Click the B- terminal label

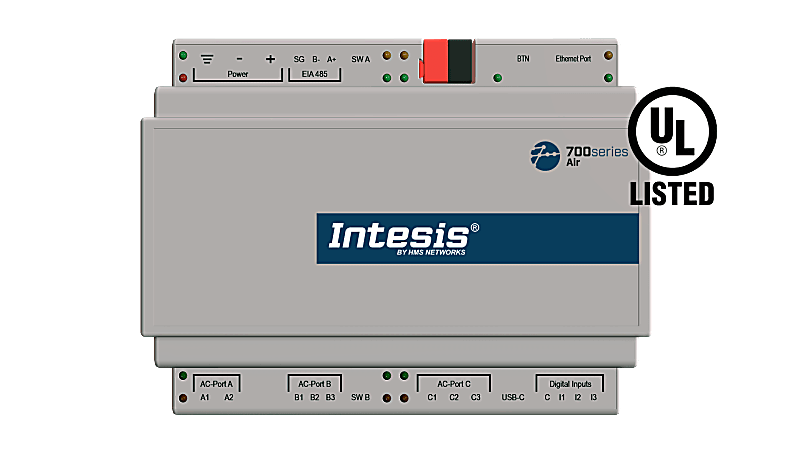click(316, 59)
